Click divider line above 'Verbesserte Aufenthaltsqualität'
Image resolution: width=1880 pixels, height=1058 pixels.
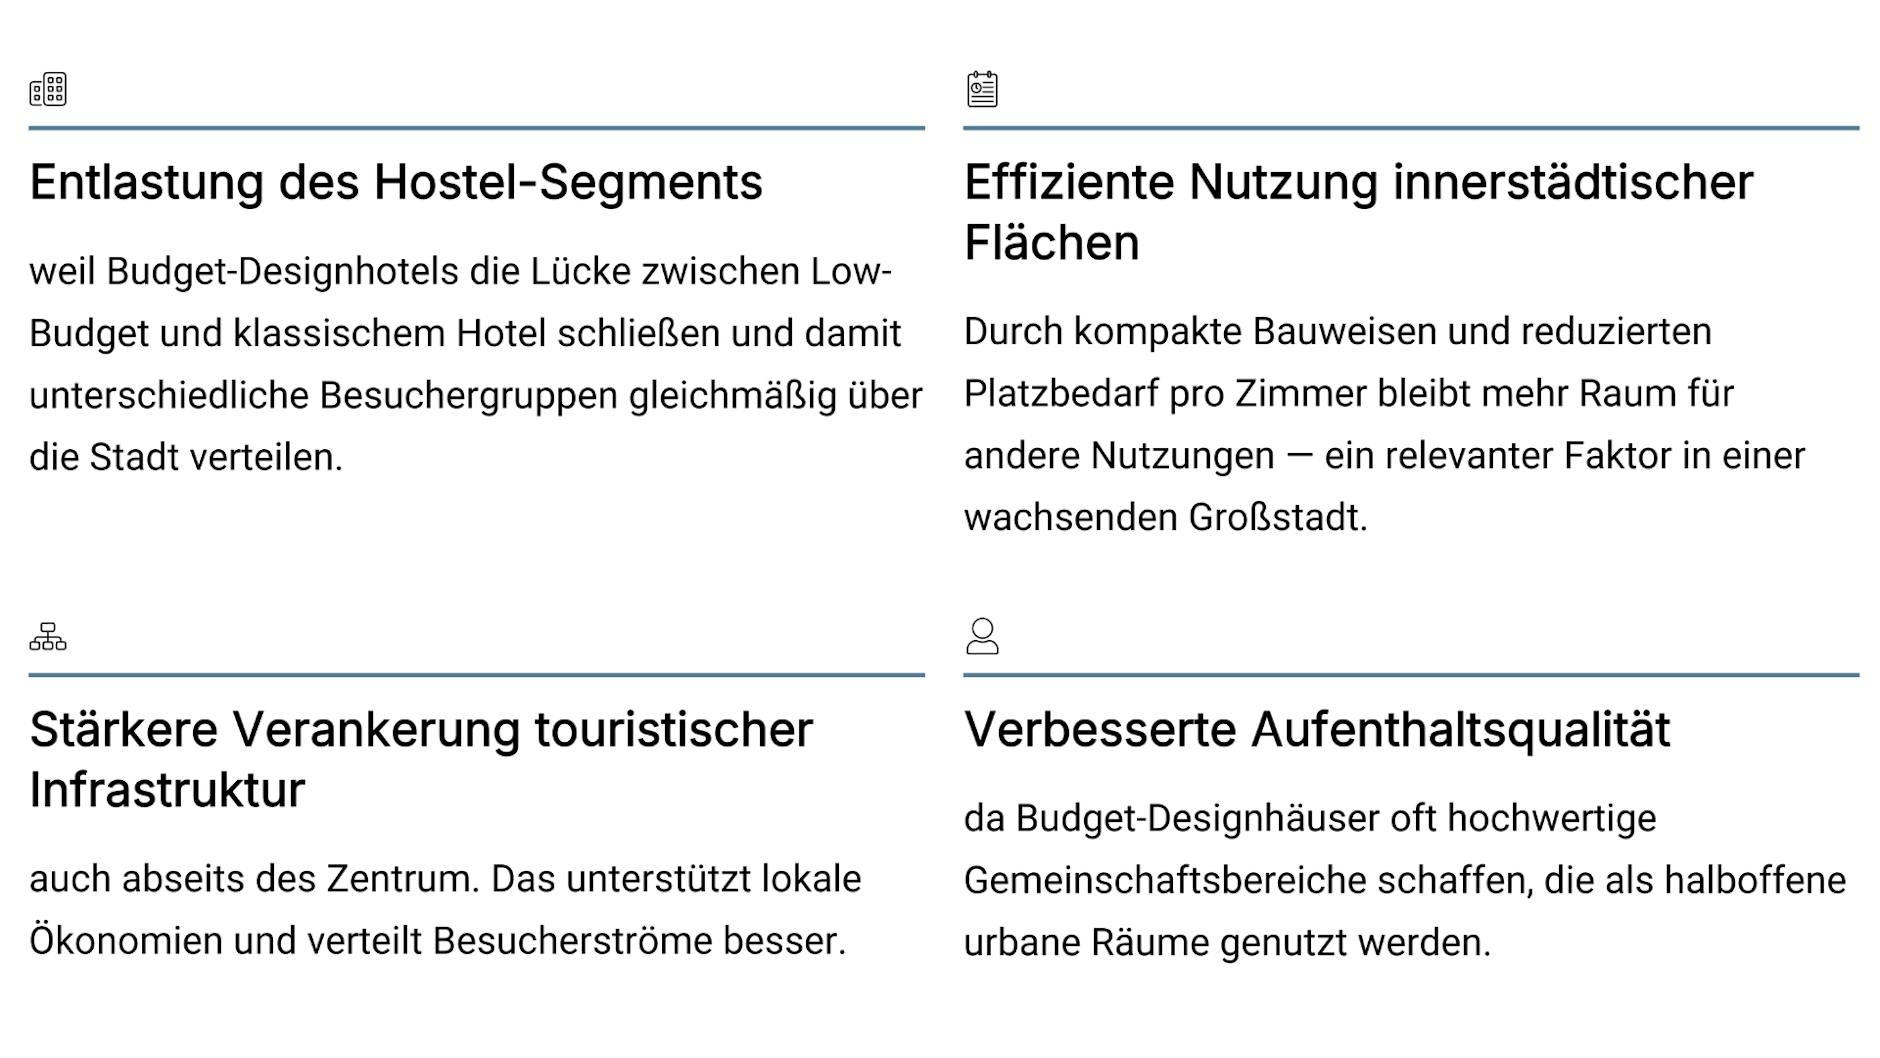1410,675
